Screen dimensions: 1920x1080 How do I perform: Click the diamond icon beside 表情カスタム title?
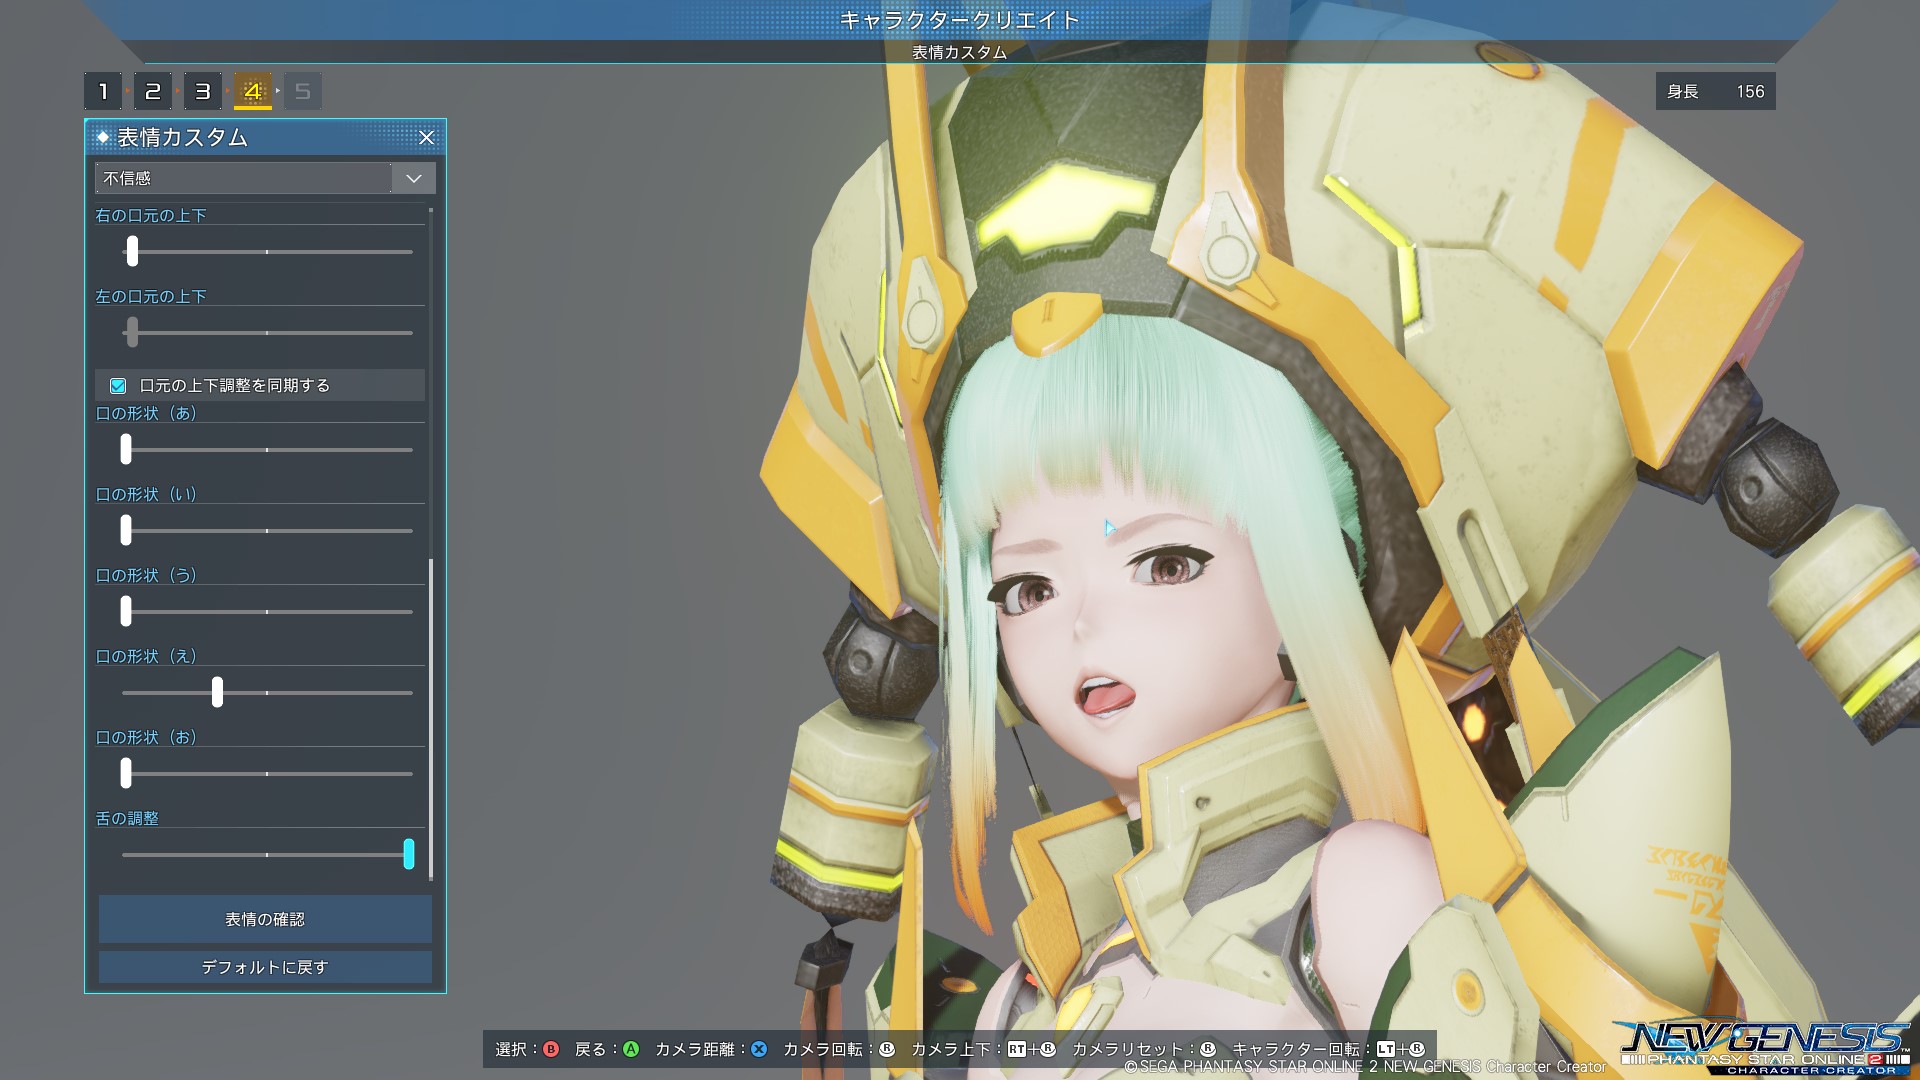point(103,137)
